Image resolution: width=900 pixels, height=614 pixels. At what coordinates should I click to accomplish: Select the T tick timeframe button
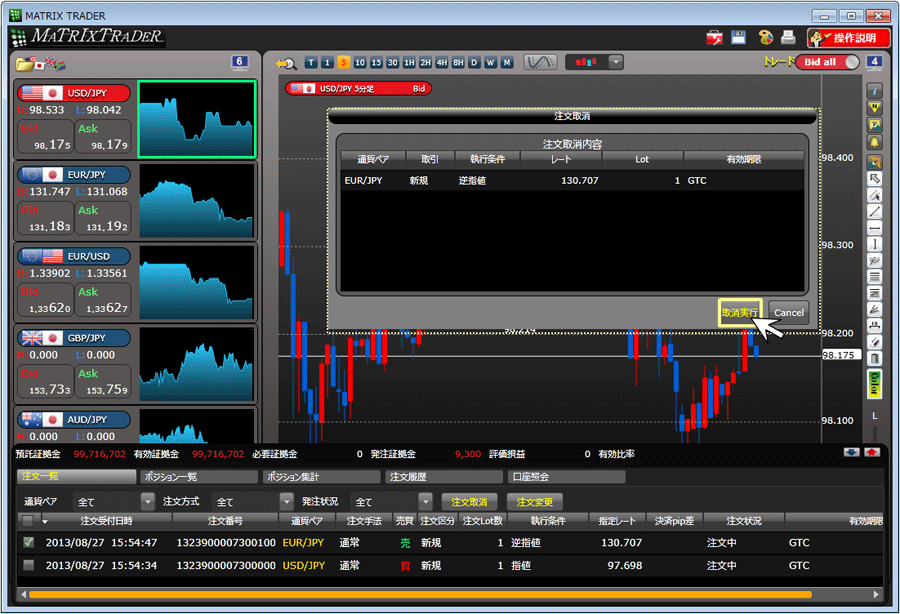311,63
